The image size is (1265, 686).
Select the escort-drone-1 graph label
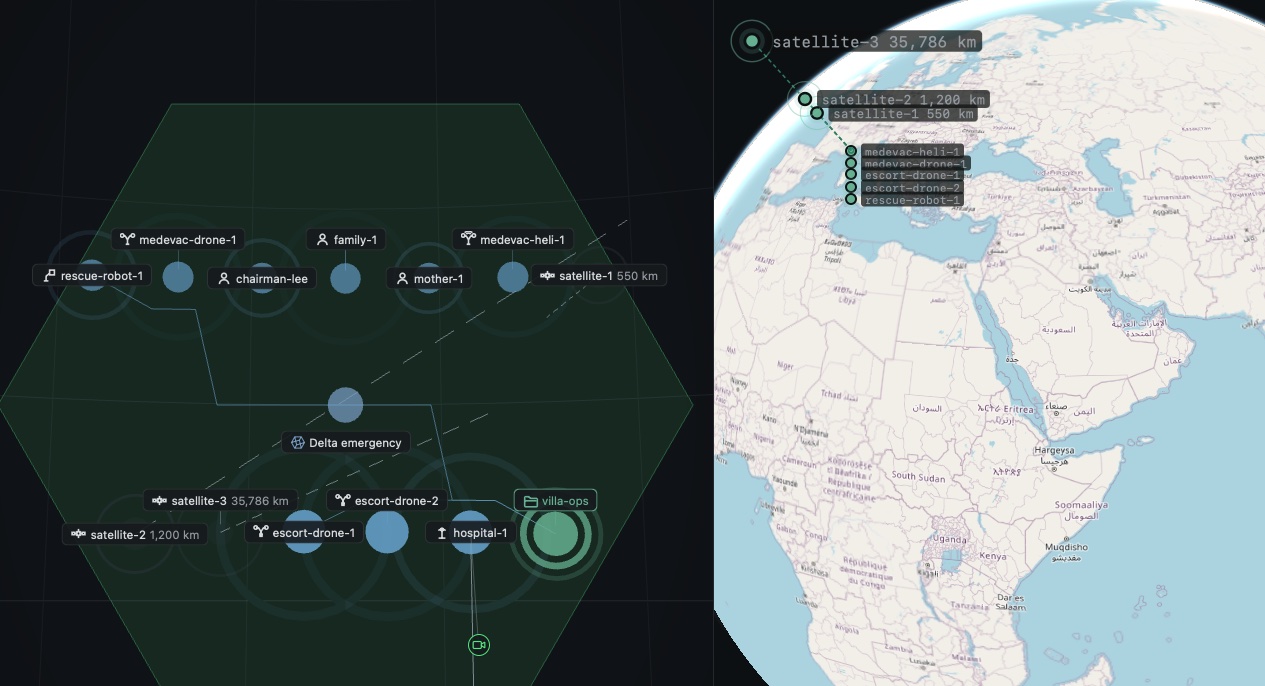point(304,533)
